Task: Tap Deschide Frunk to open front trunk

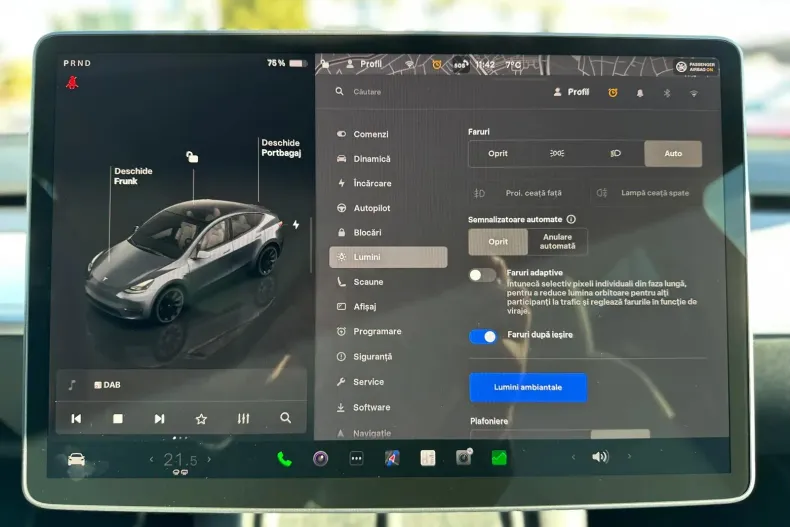Action: 133,176
